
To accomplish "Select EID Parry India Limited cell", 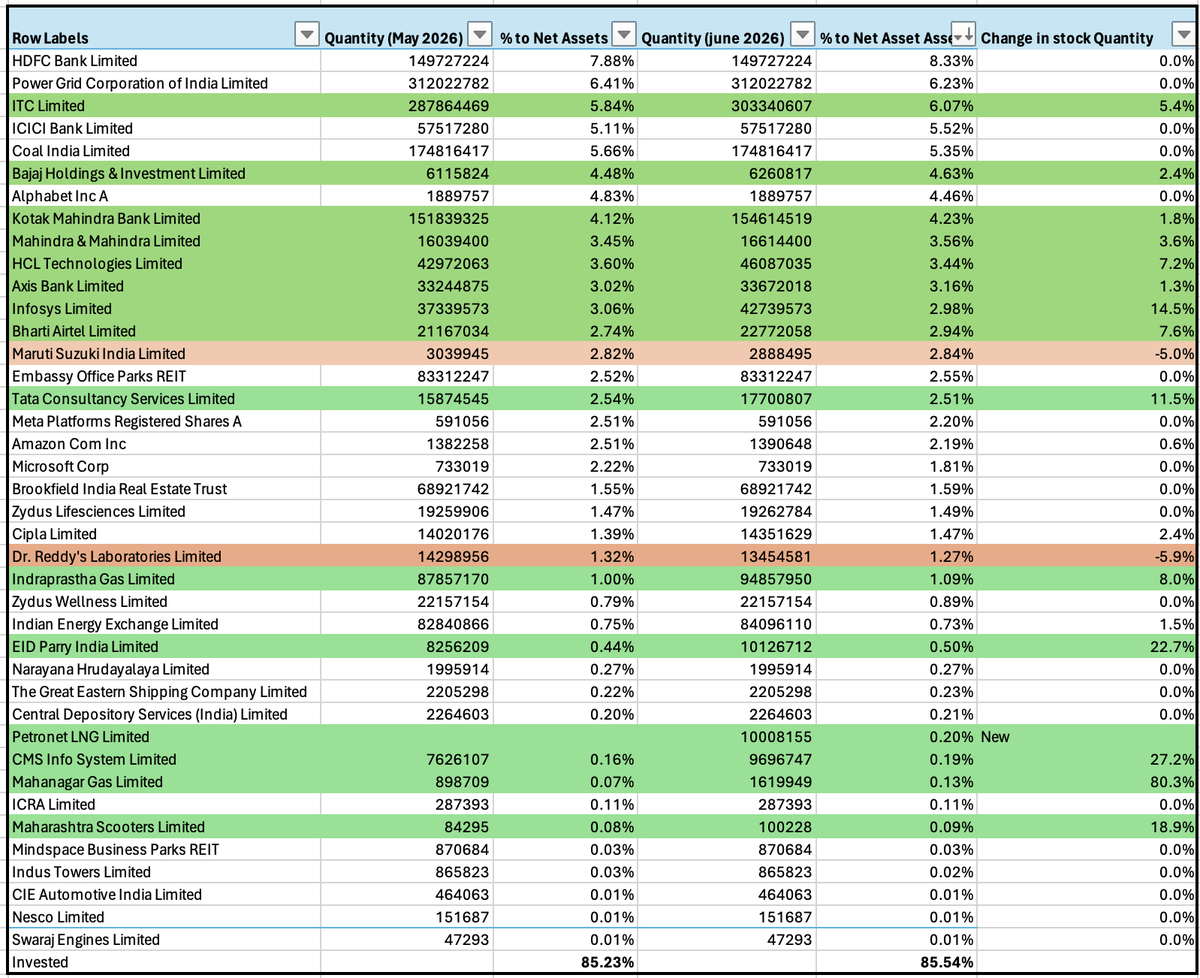I will coord(163,646).
